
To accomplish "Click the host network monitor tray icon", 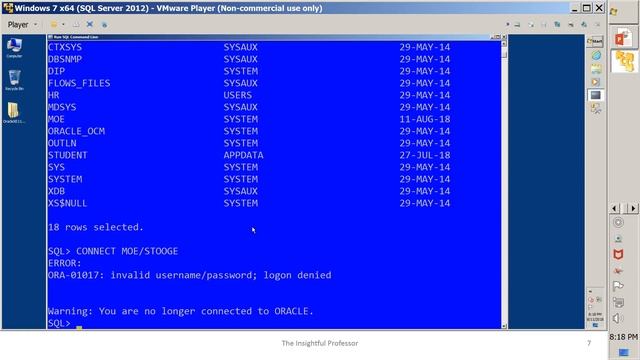I will click(x=618, y=302).
